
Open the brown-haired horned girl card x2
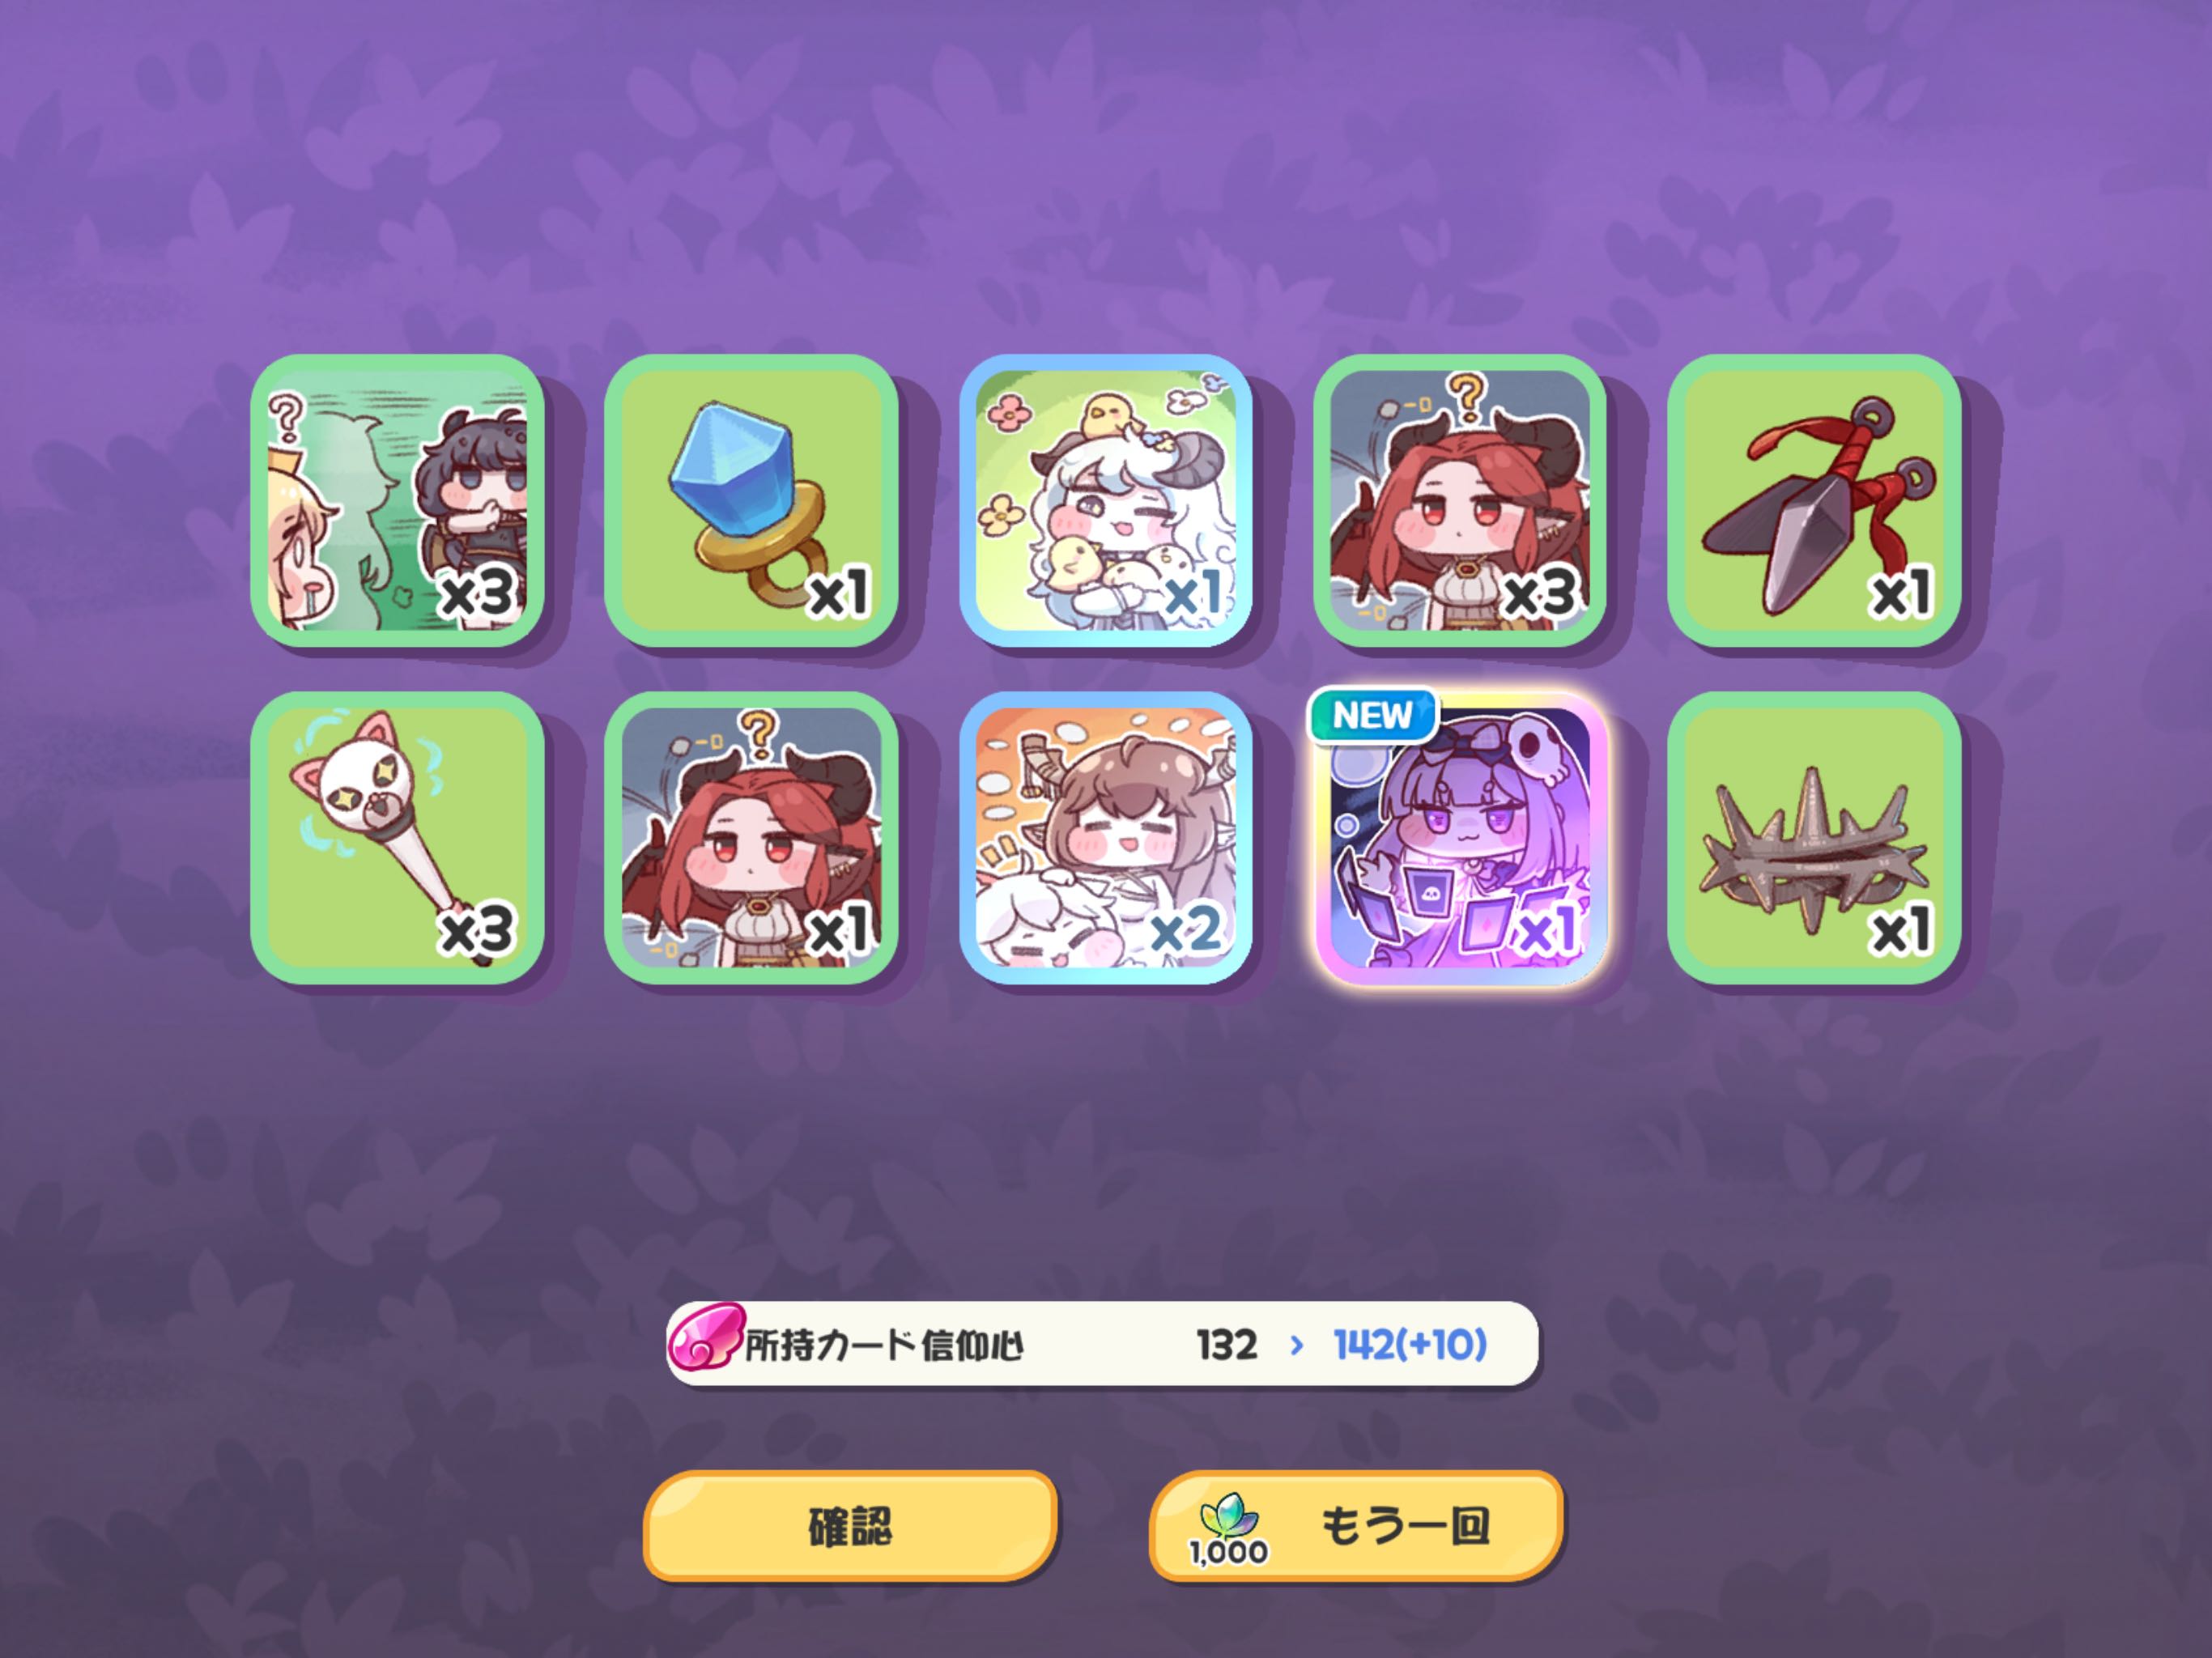pos(1105,838)
